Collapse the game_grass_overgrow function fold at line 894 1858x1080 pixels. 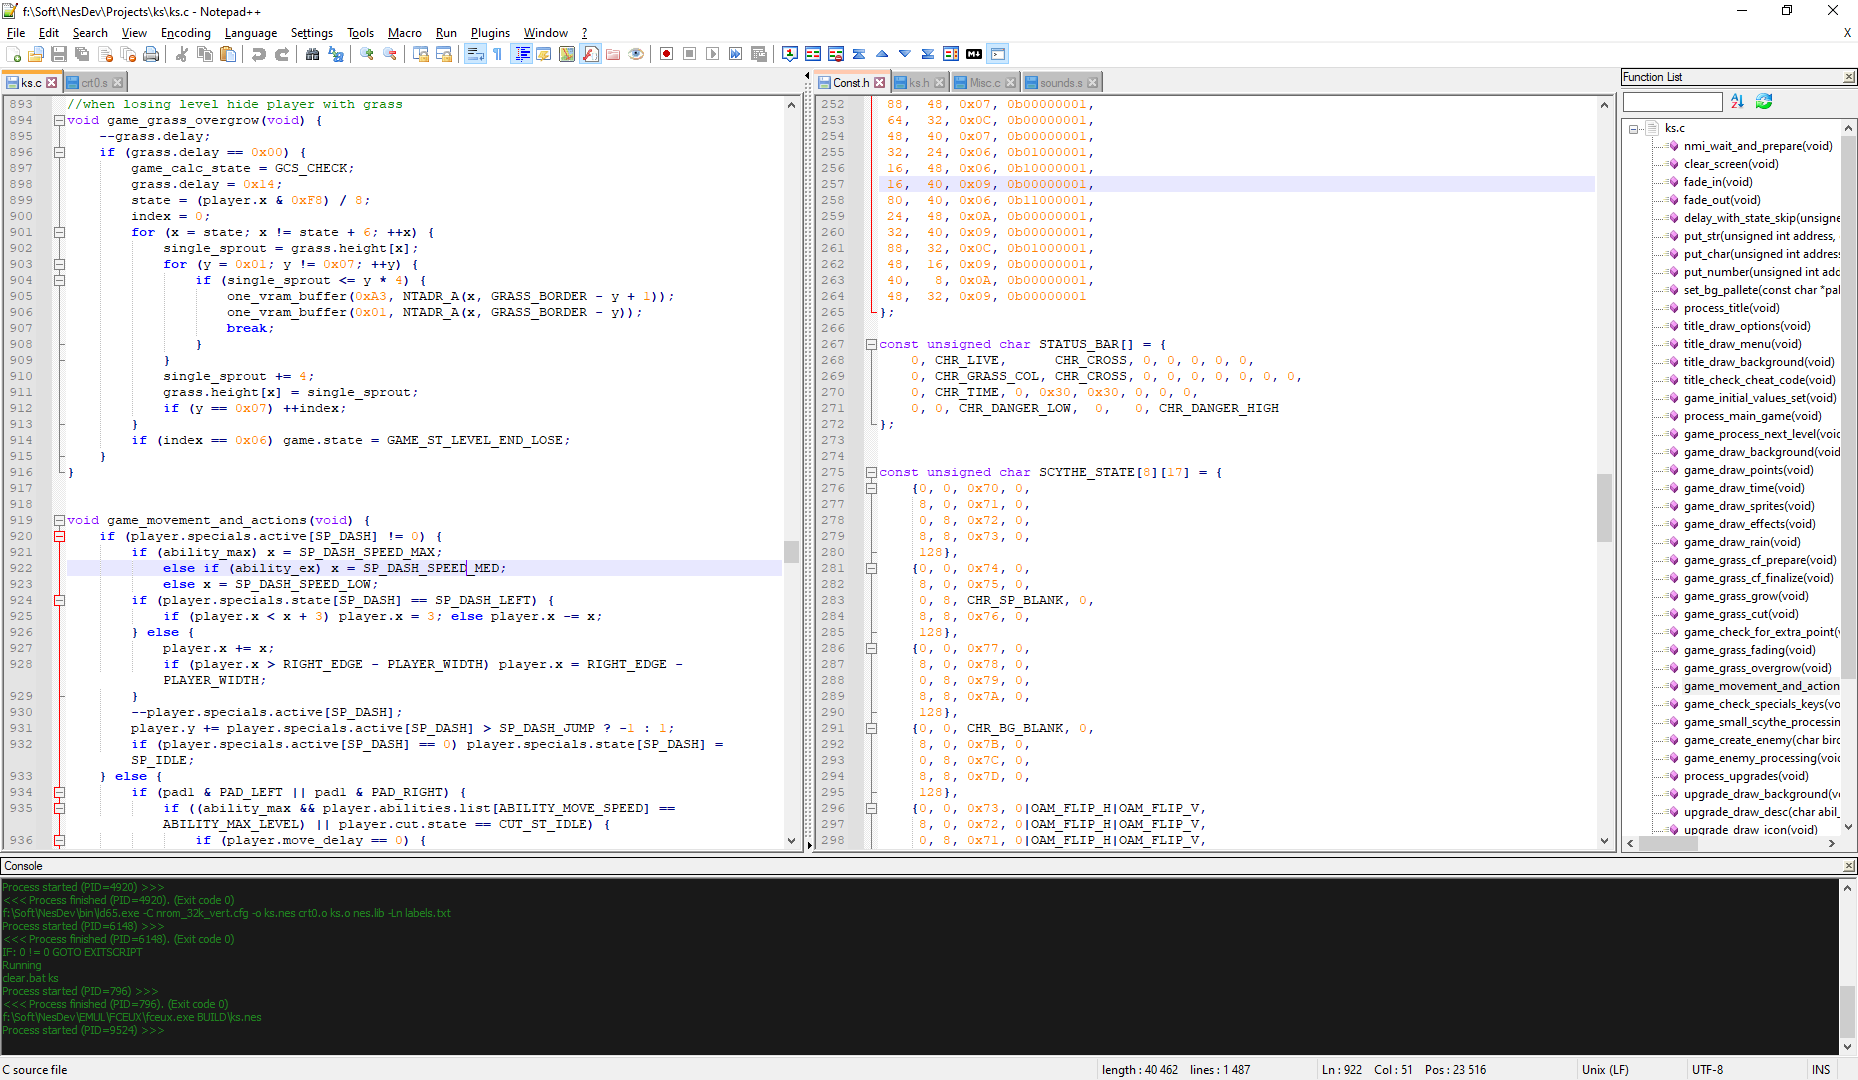click(x=59, y=120)
